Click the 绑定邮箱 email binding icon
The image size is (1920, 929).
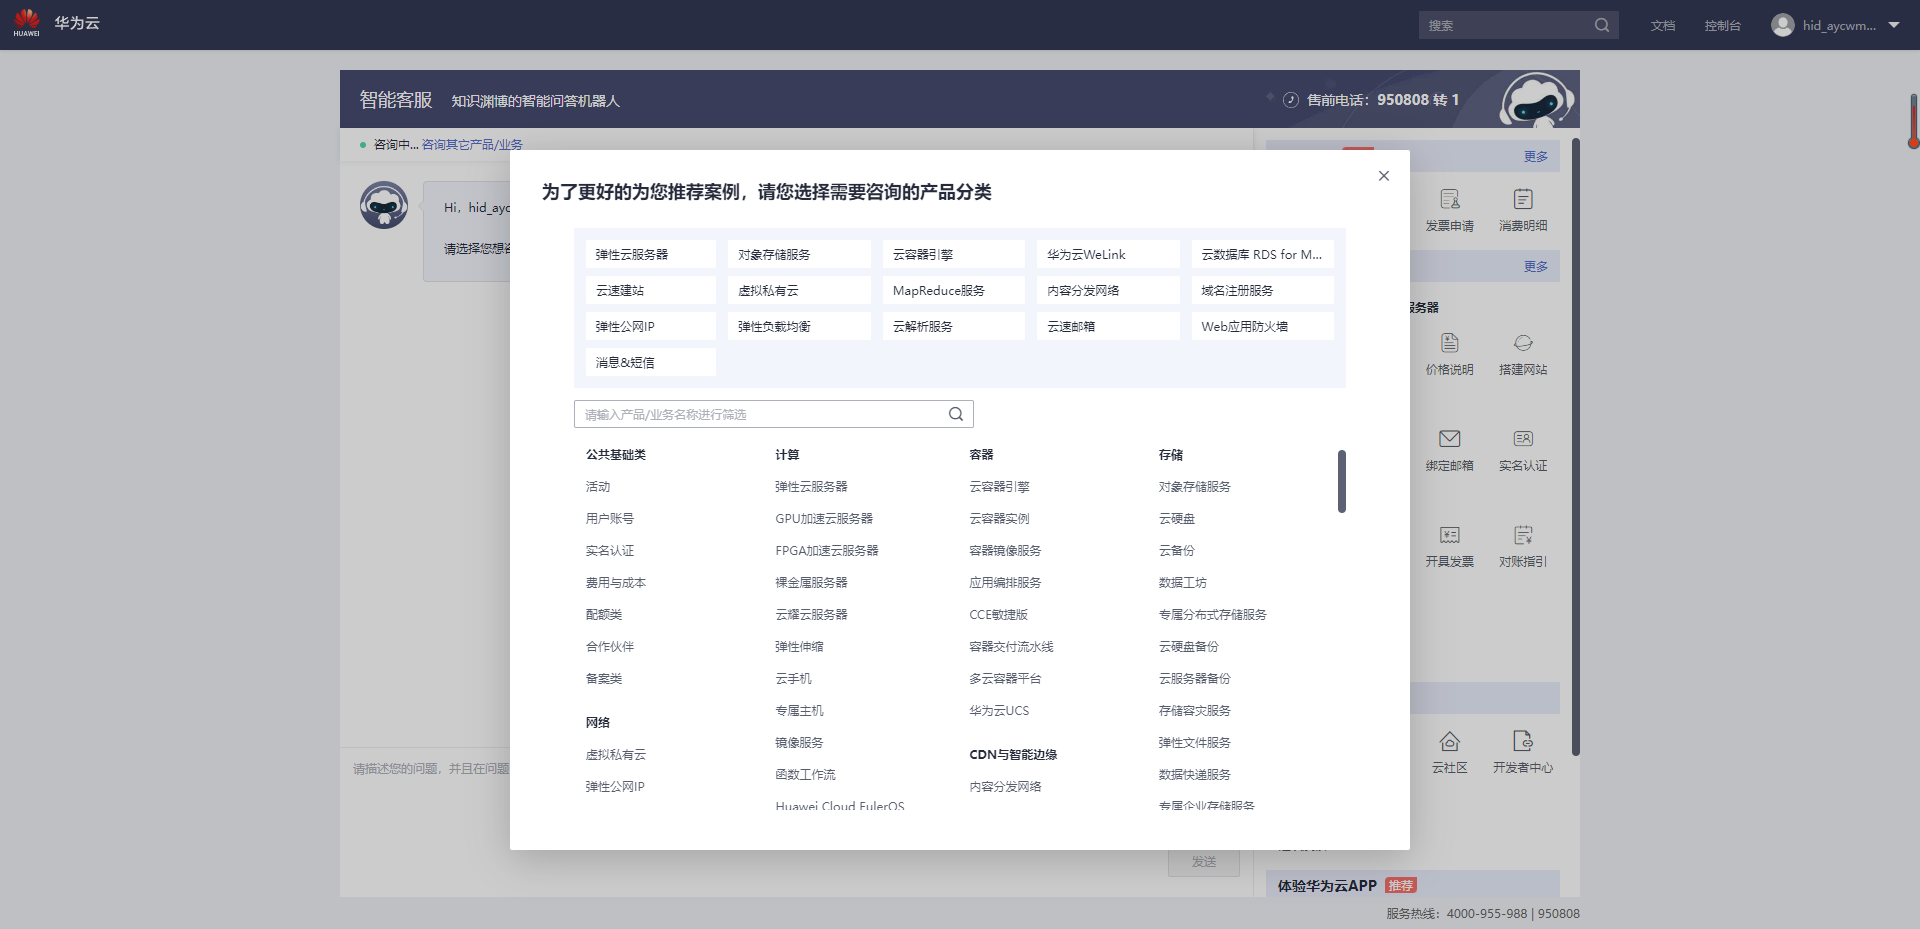click(x=1450, y=448)
